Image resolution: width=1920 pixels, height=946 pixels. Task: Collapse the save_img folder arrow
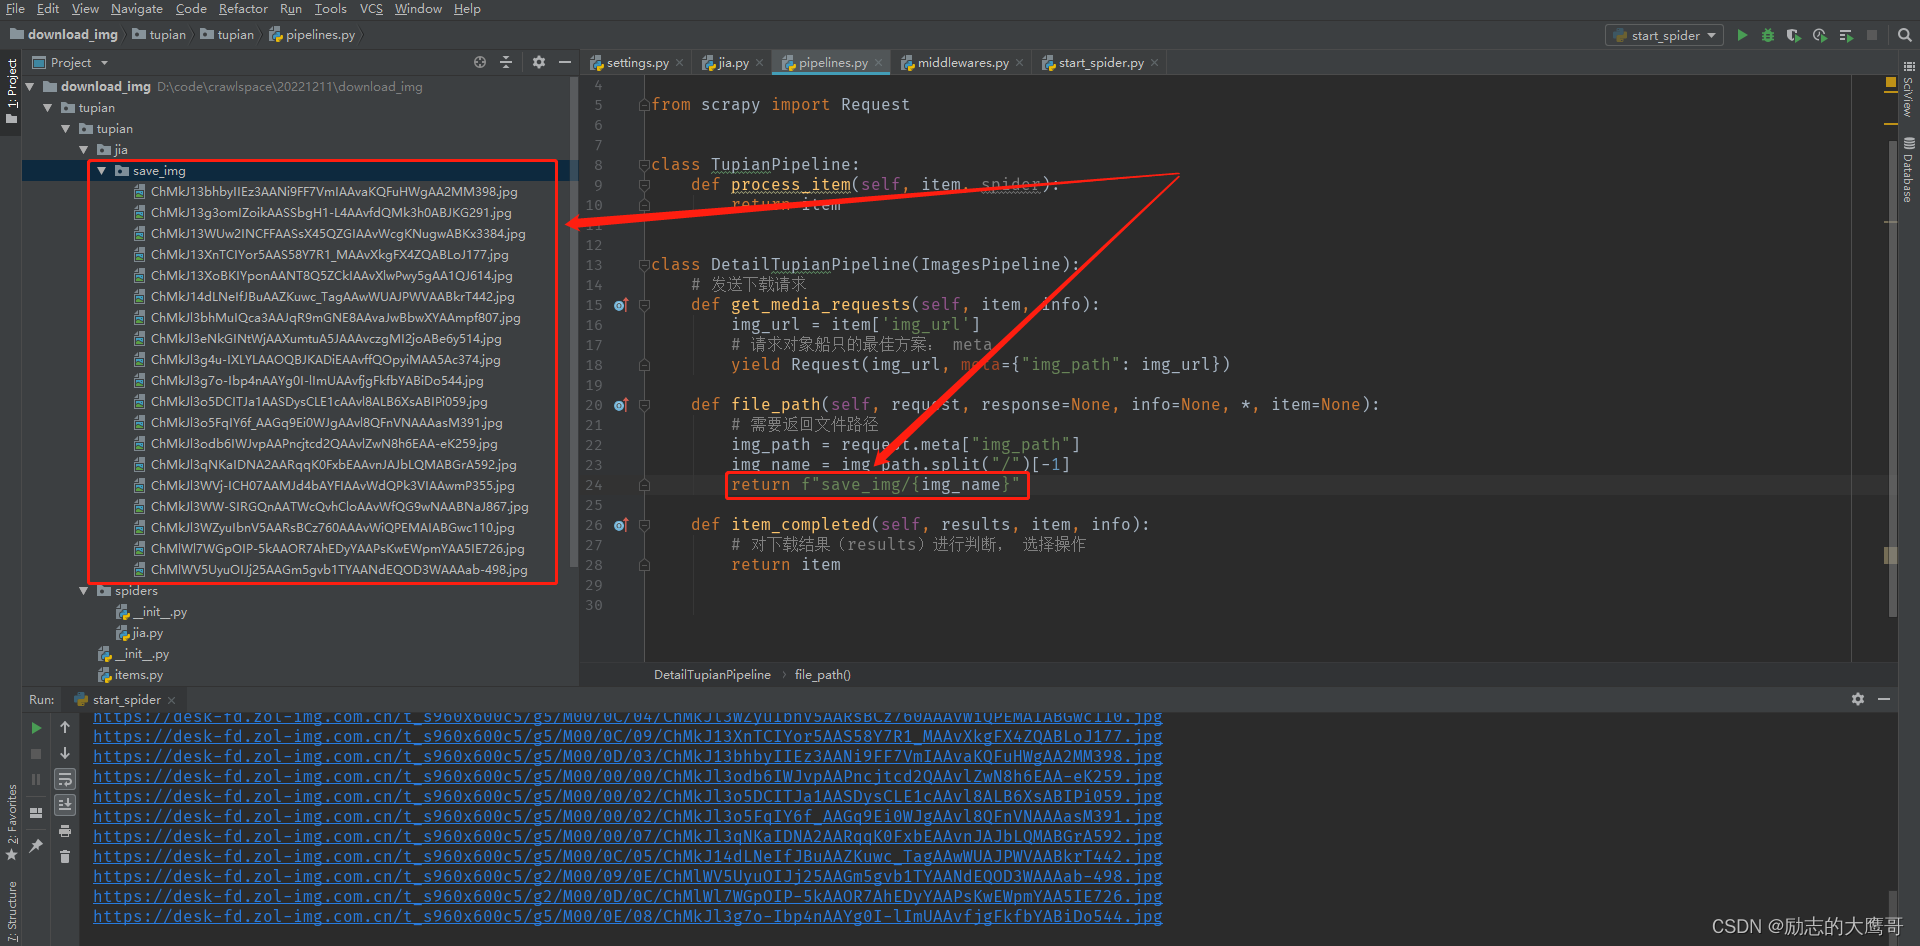click(x=102, y=171)
